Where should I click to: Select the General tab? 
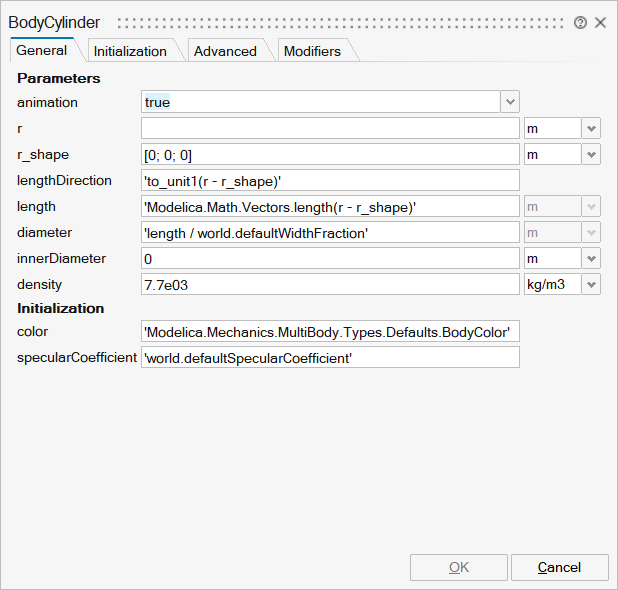42,50
